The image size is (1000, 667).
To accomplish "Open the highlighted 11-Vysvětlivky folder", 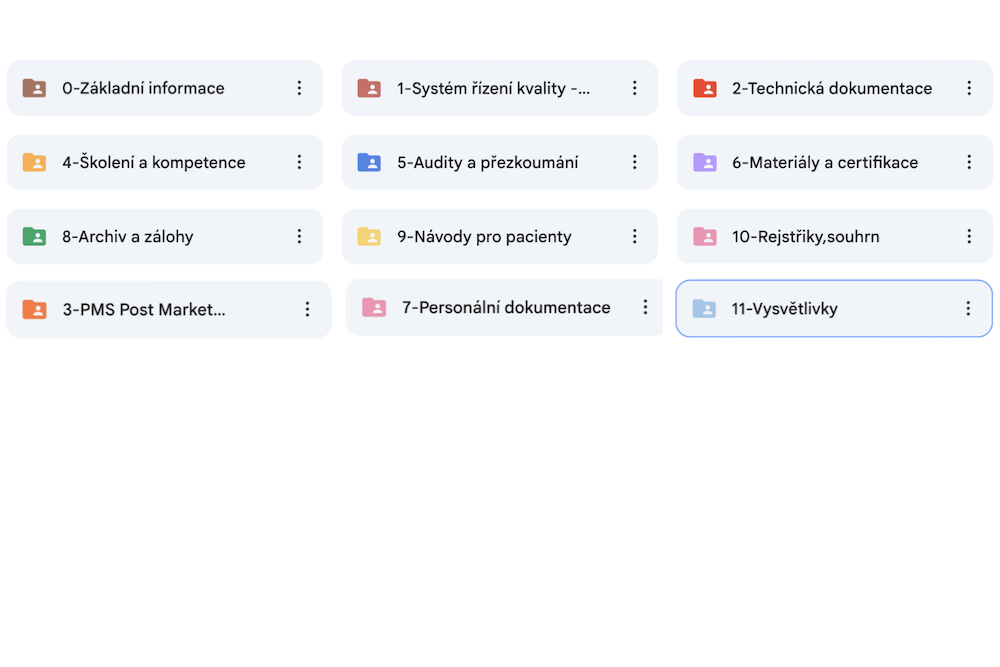I will [784, 309].
